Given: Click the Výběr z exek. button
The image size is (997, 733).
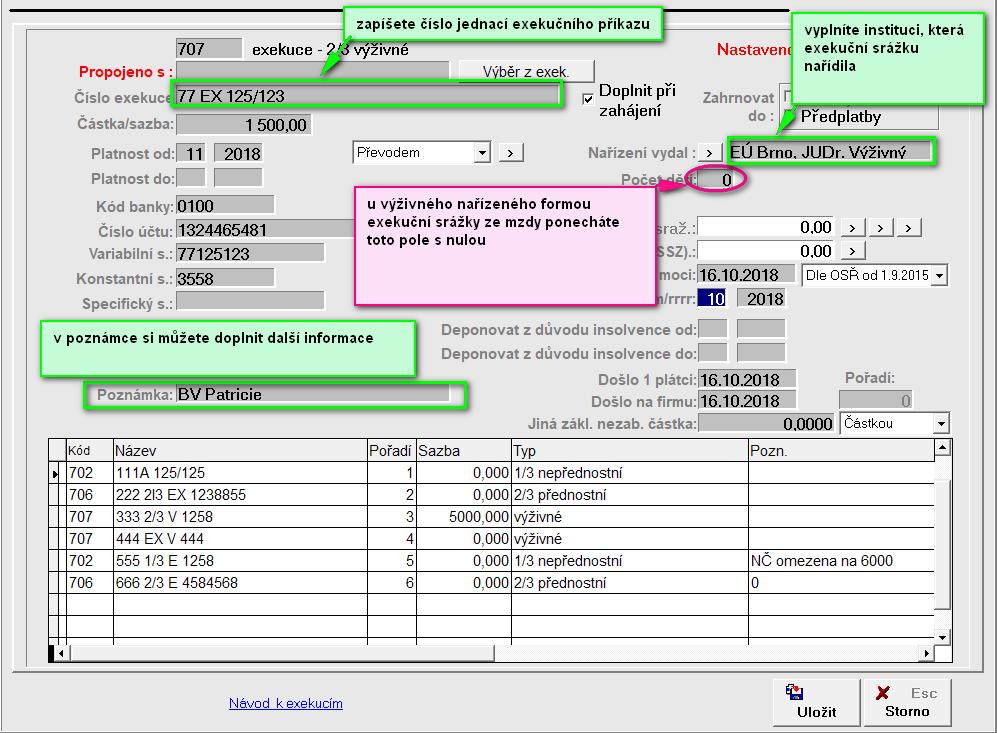Looking at the screenshot, I should tap(526, 72).
